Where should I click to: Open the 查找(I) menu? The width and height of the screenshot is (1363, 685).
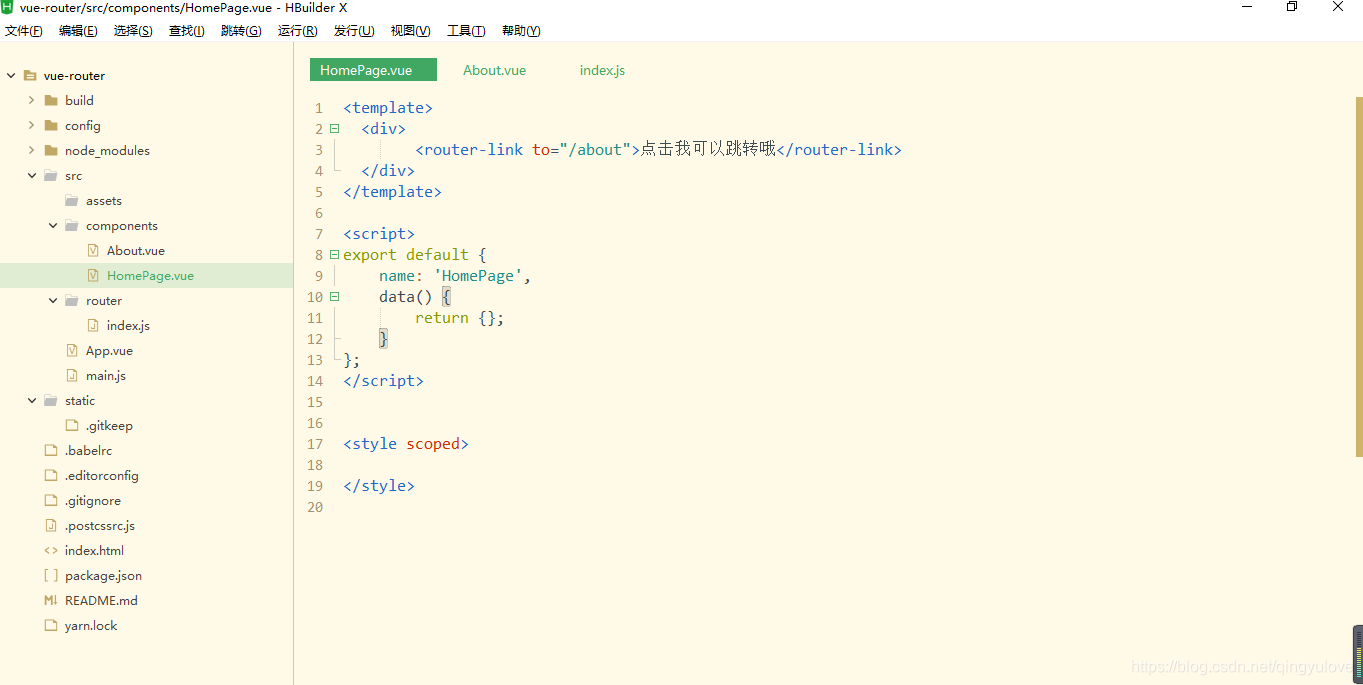point(187,31)
